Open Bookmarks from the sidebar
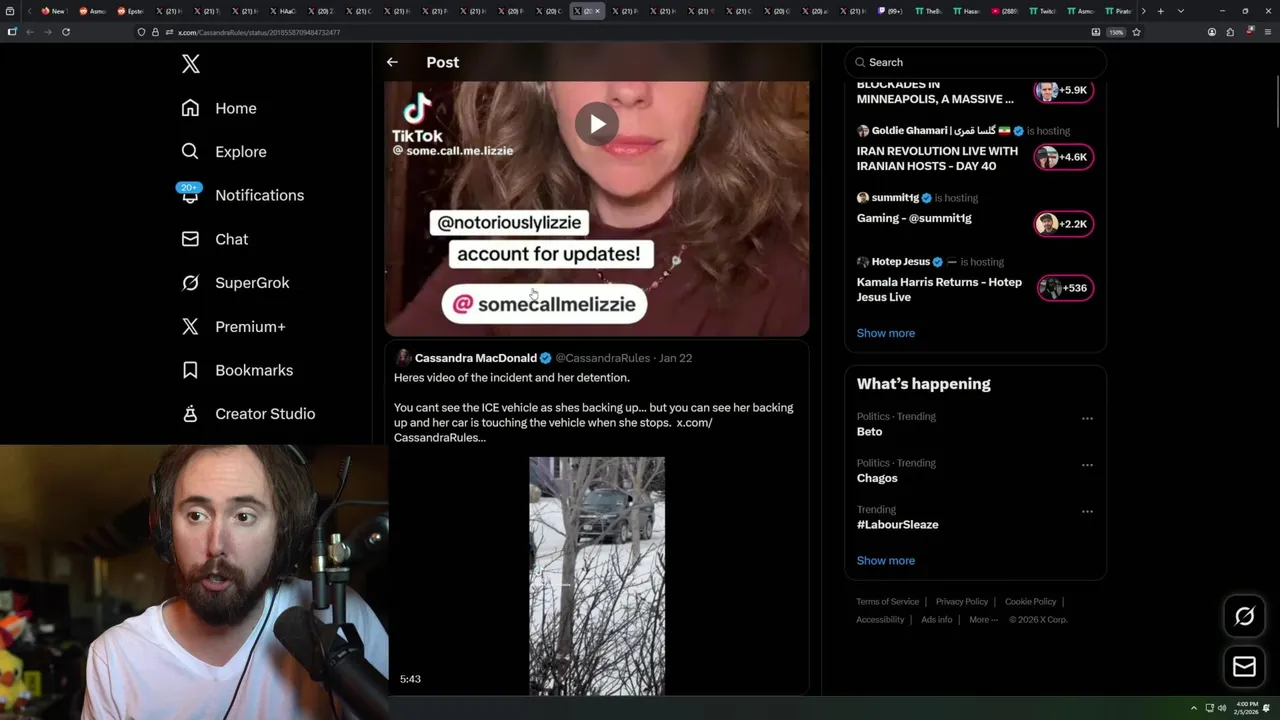1280x720 pixels. [x=253, y=370]
